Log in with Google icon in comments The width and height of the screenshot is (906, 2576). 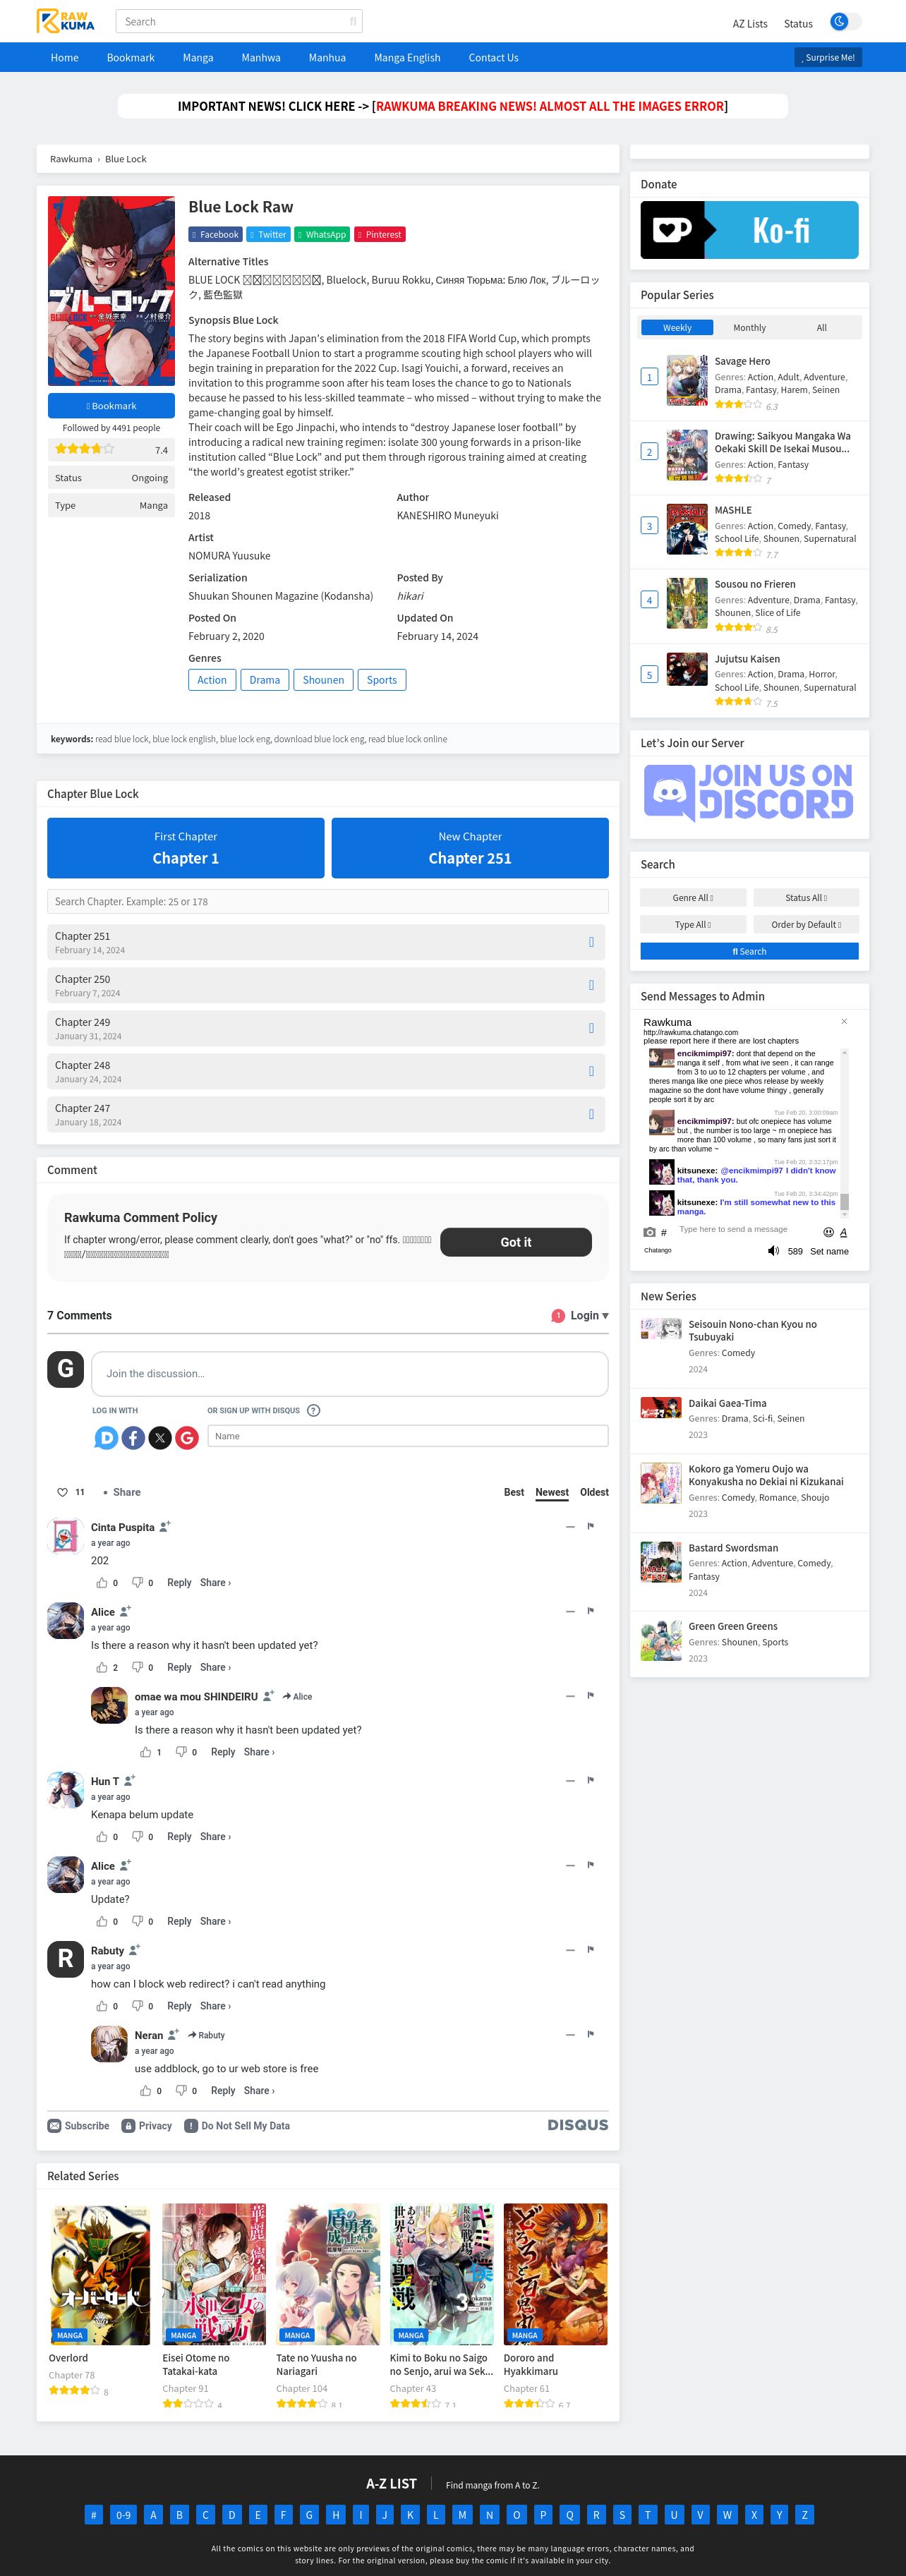(187, 1437)
